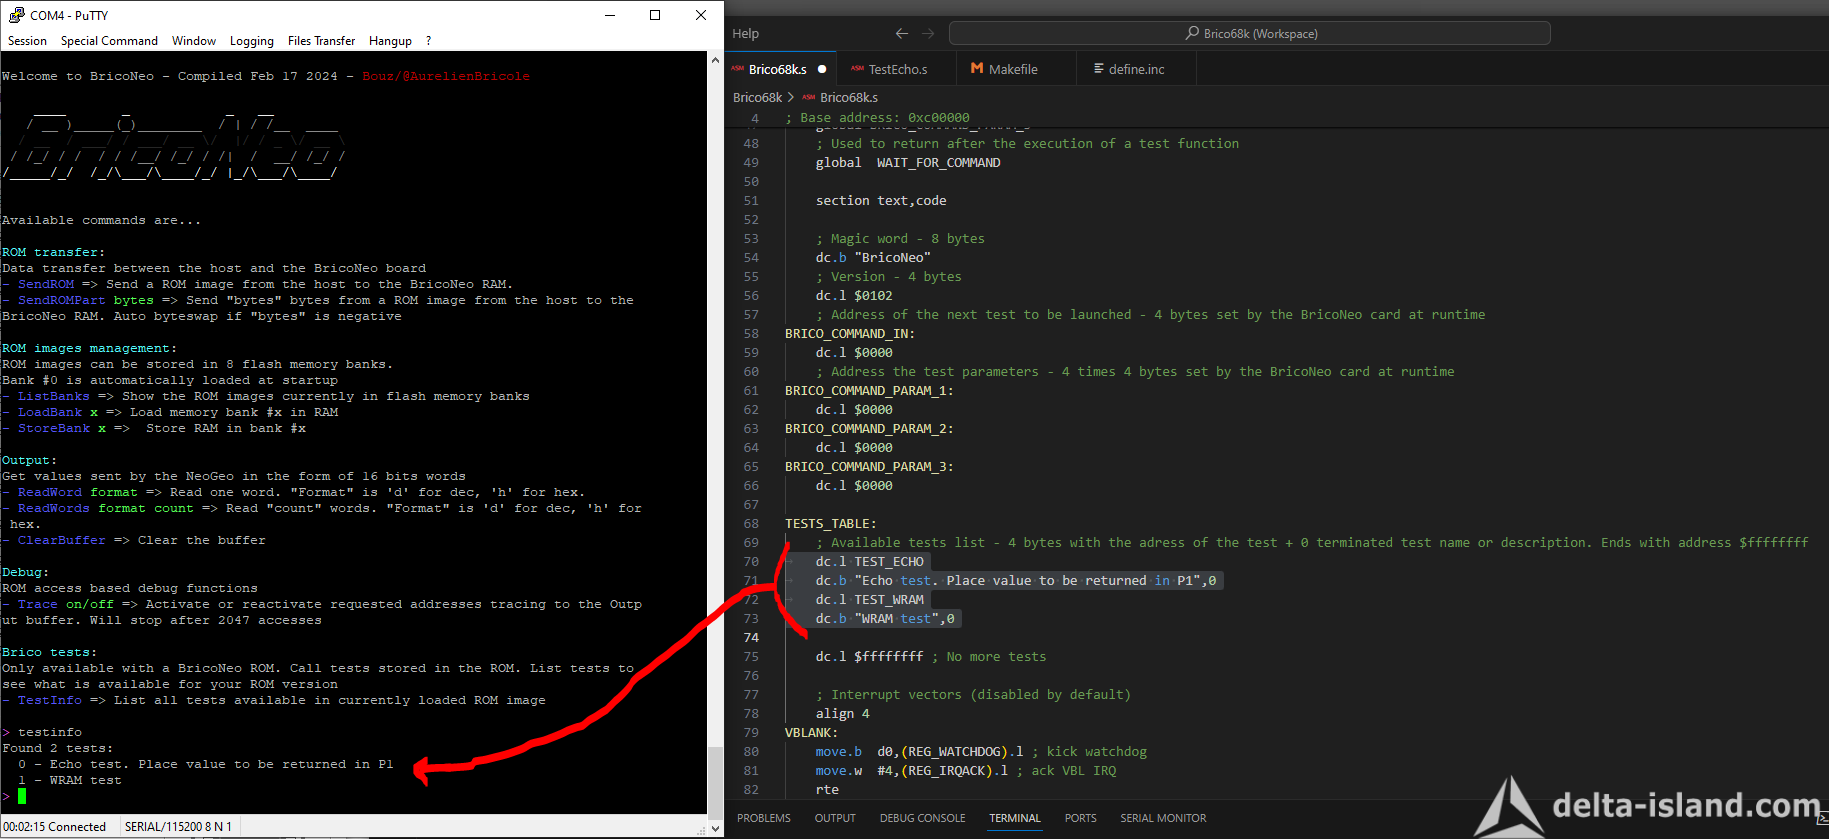The height and width of the screenshot is (839, 1829).
Task: Click TEST_ECHO on line 70
Action: (x=888, y=561)
